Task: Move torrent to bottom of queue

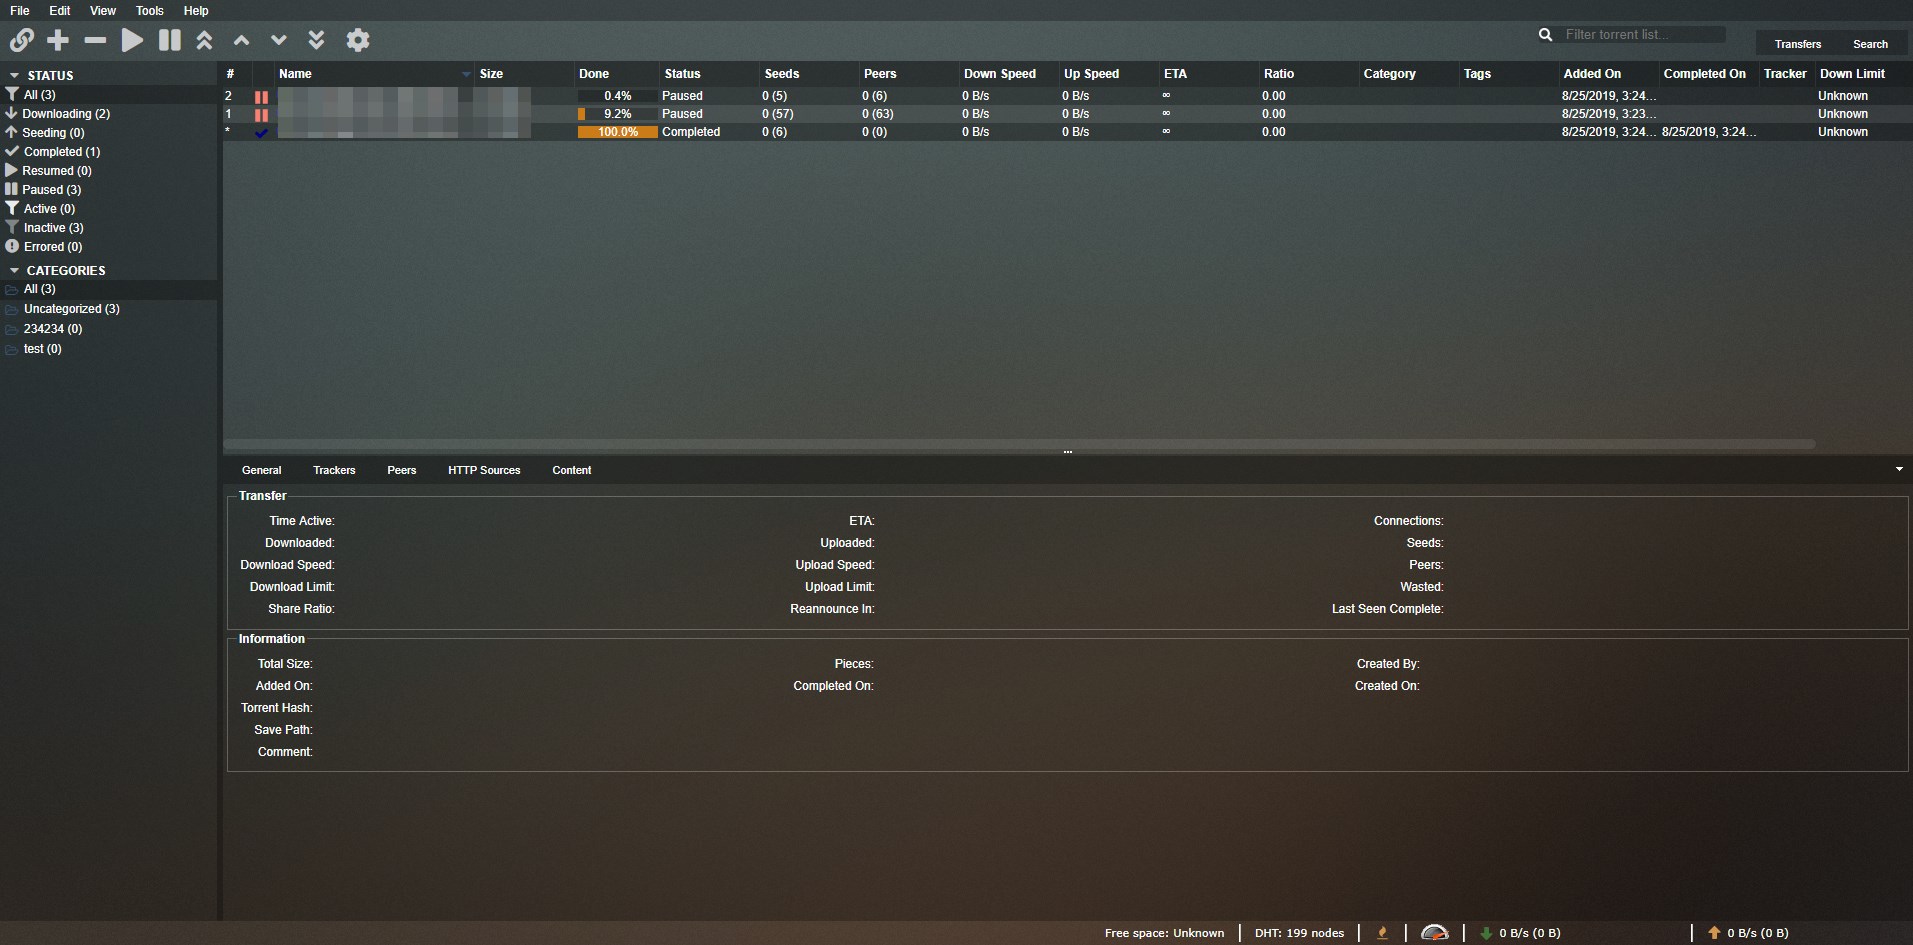Action: [x=316, y=40]
